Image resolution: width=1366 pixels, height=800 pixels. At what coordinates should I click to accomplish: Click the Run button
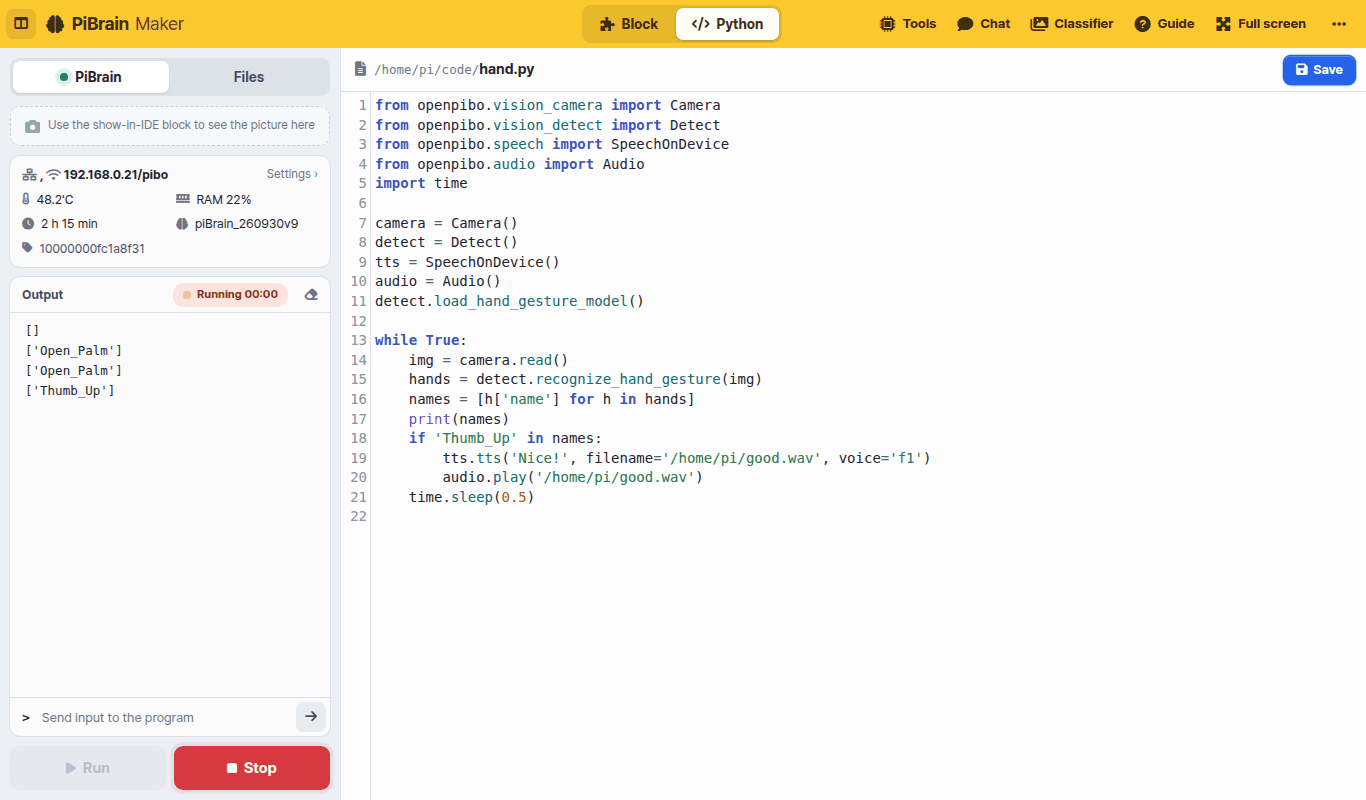88,768
